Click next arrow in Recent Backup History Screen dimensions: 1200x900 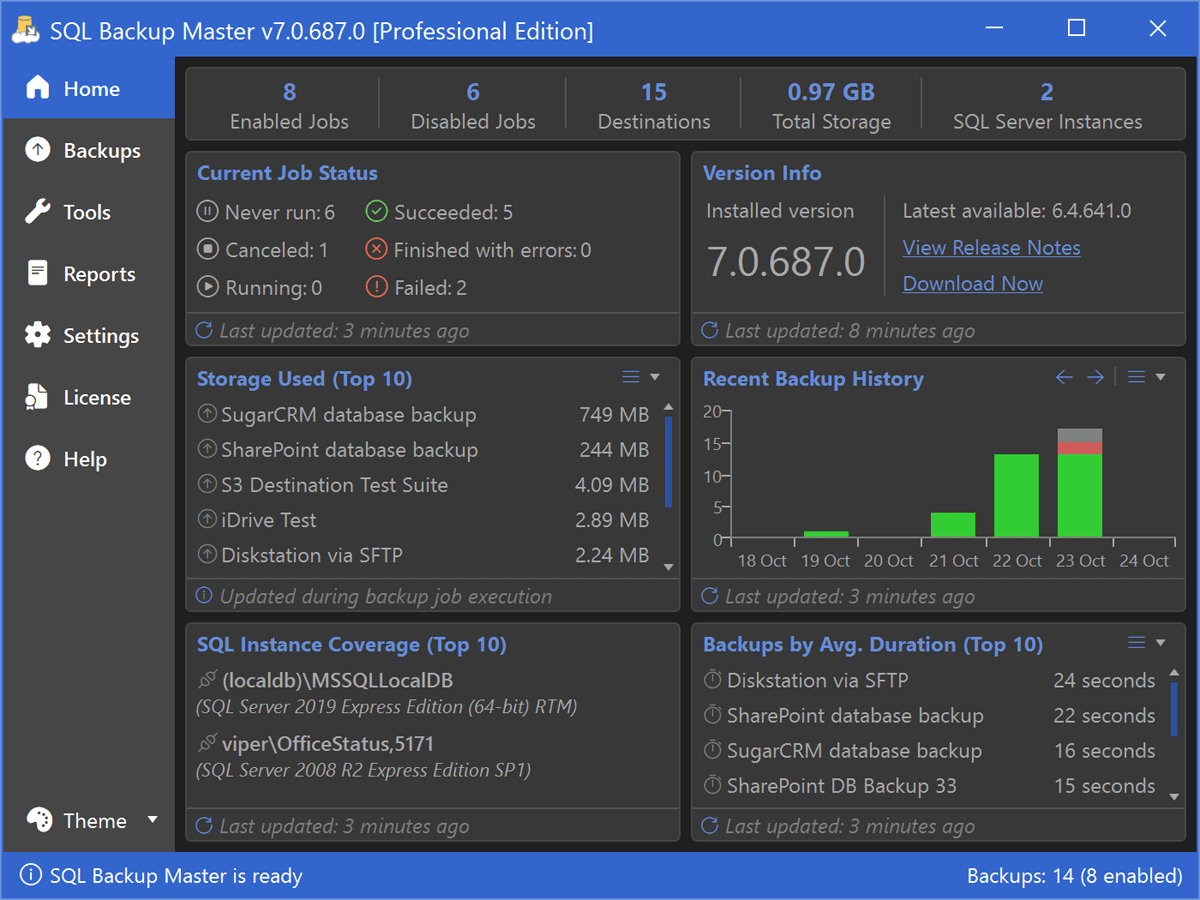1096,377
